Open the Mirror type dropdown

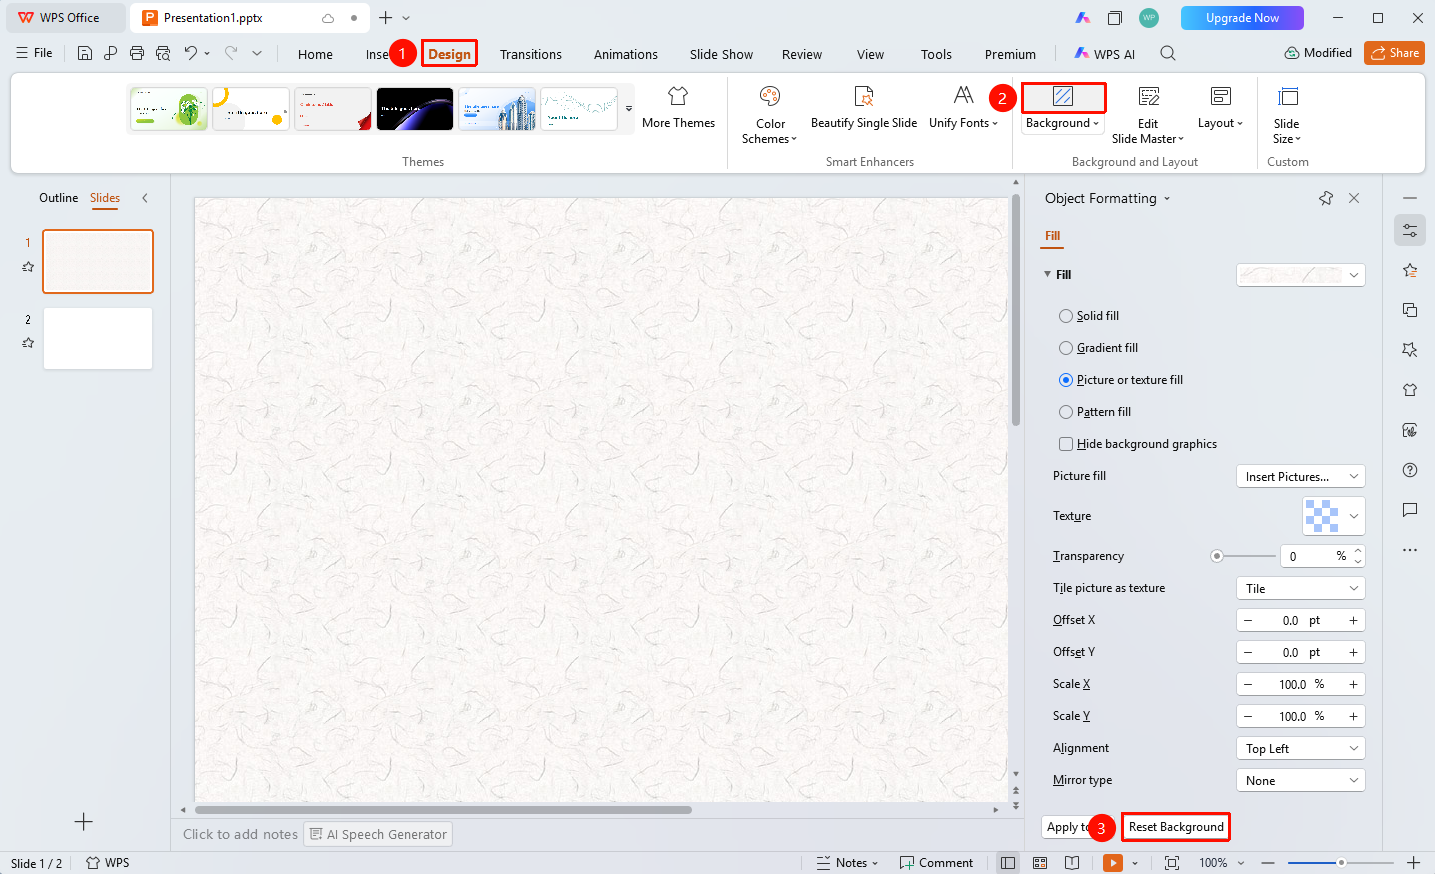click(1301, 781)
